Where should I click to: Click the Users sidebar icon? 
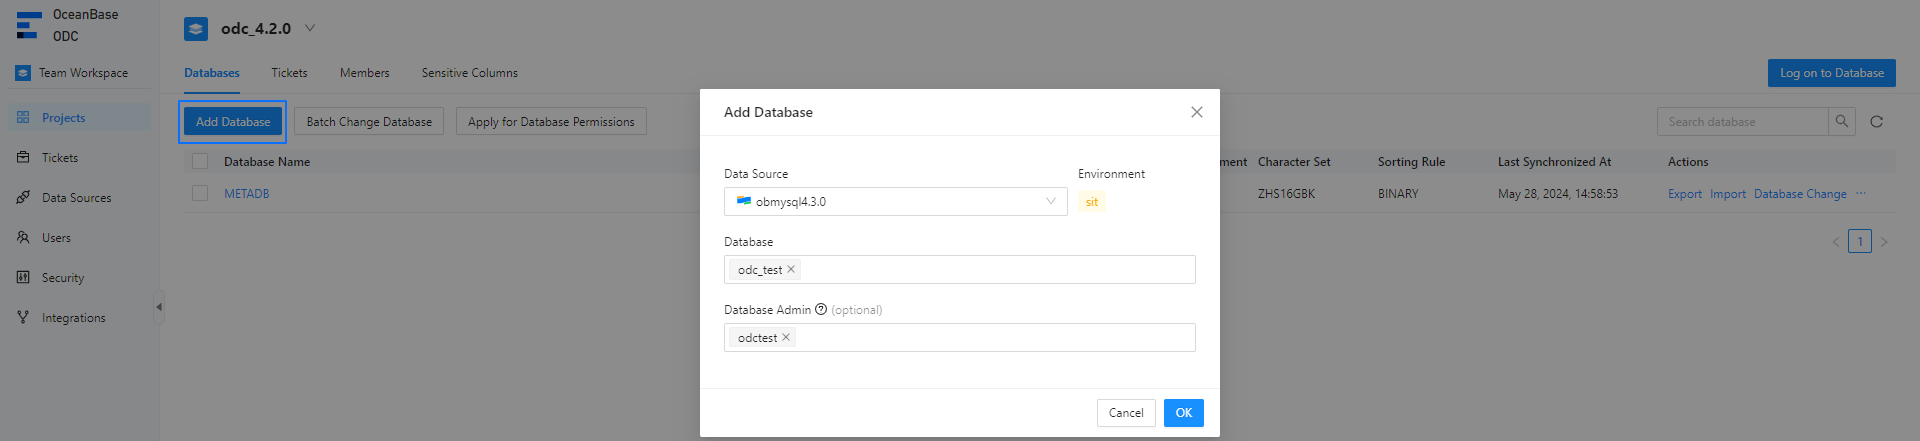[x=23, y=238]
